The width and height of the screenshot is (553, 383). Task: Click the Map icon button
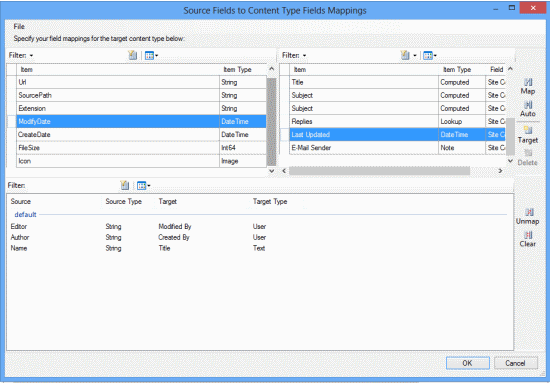tap(528, 86)
